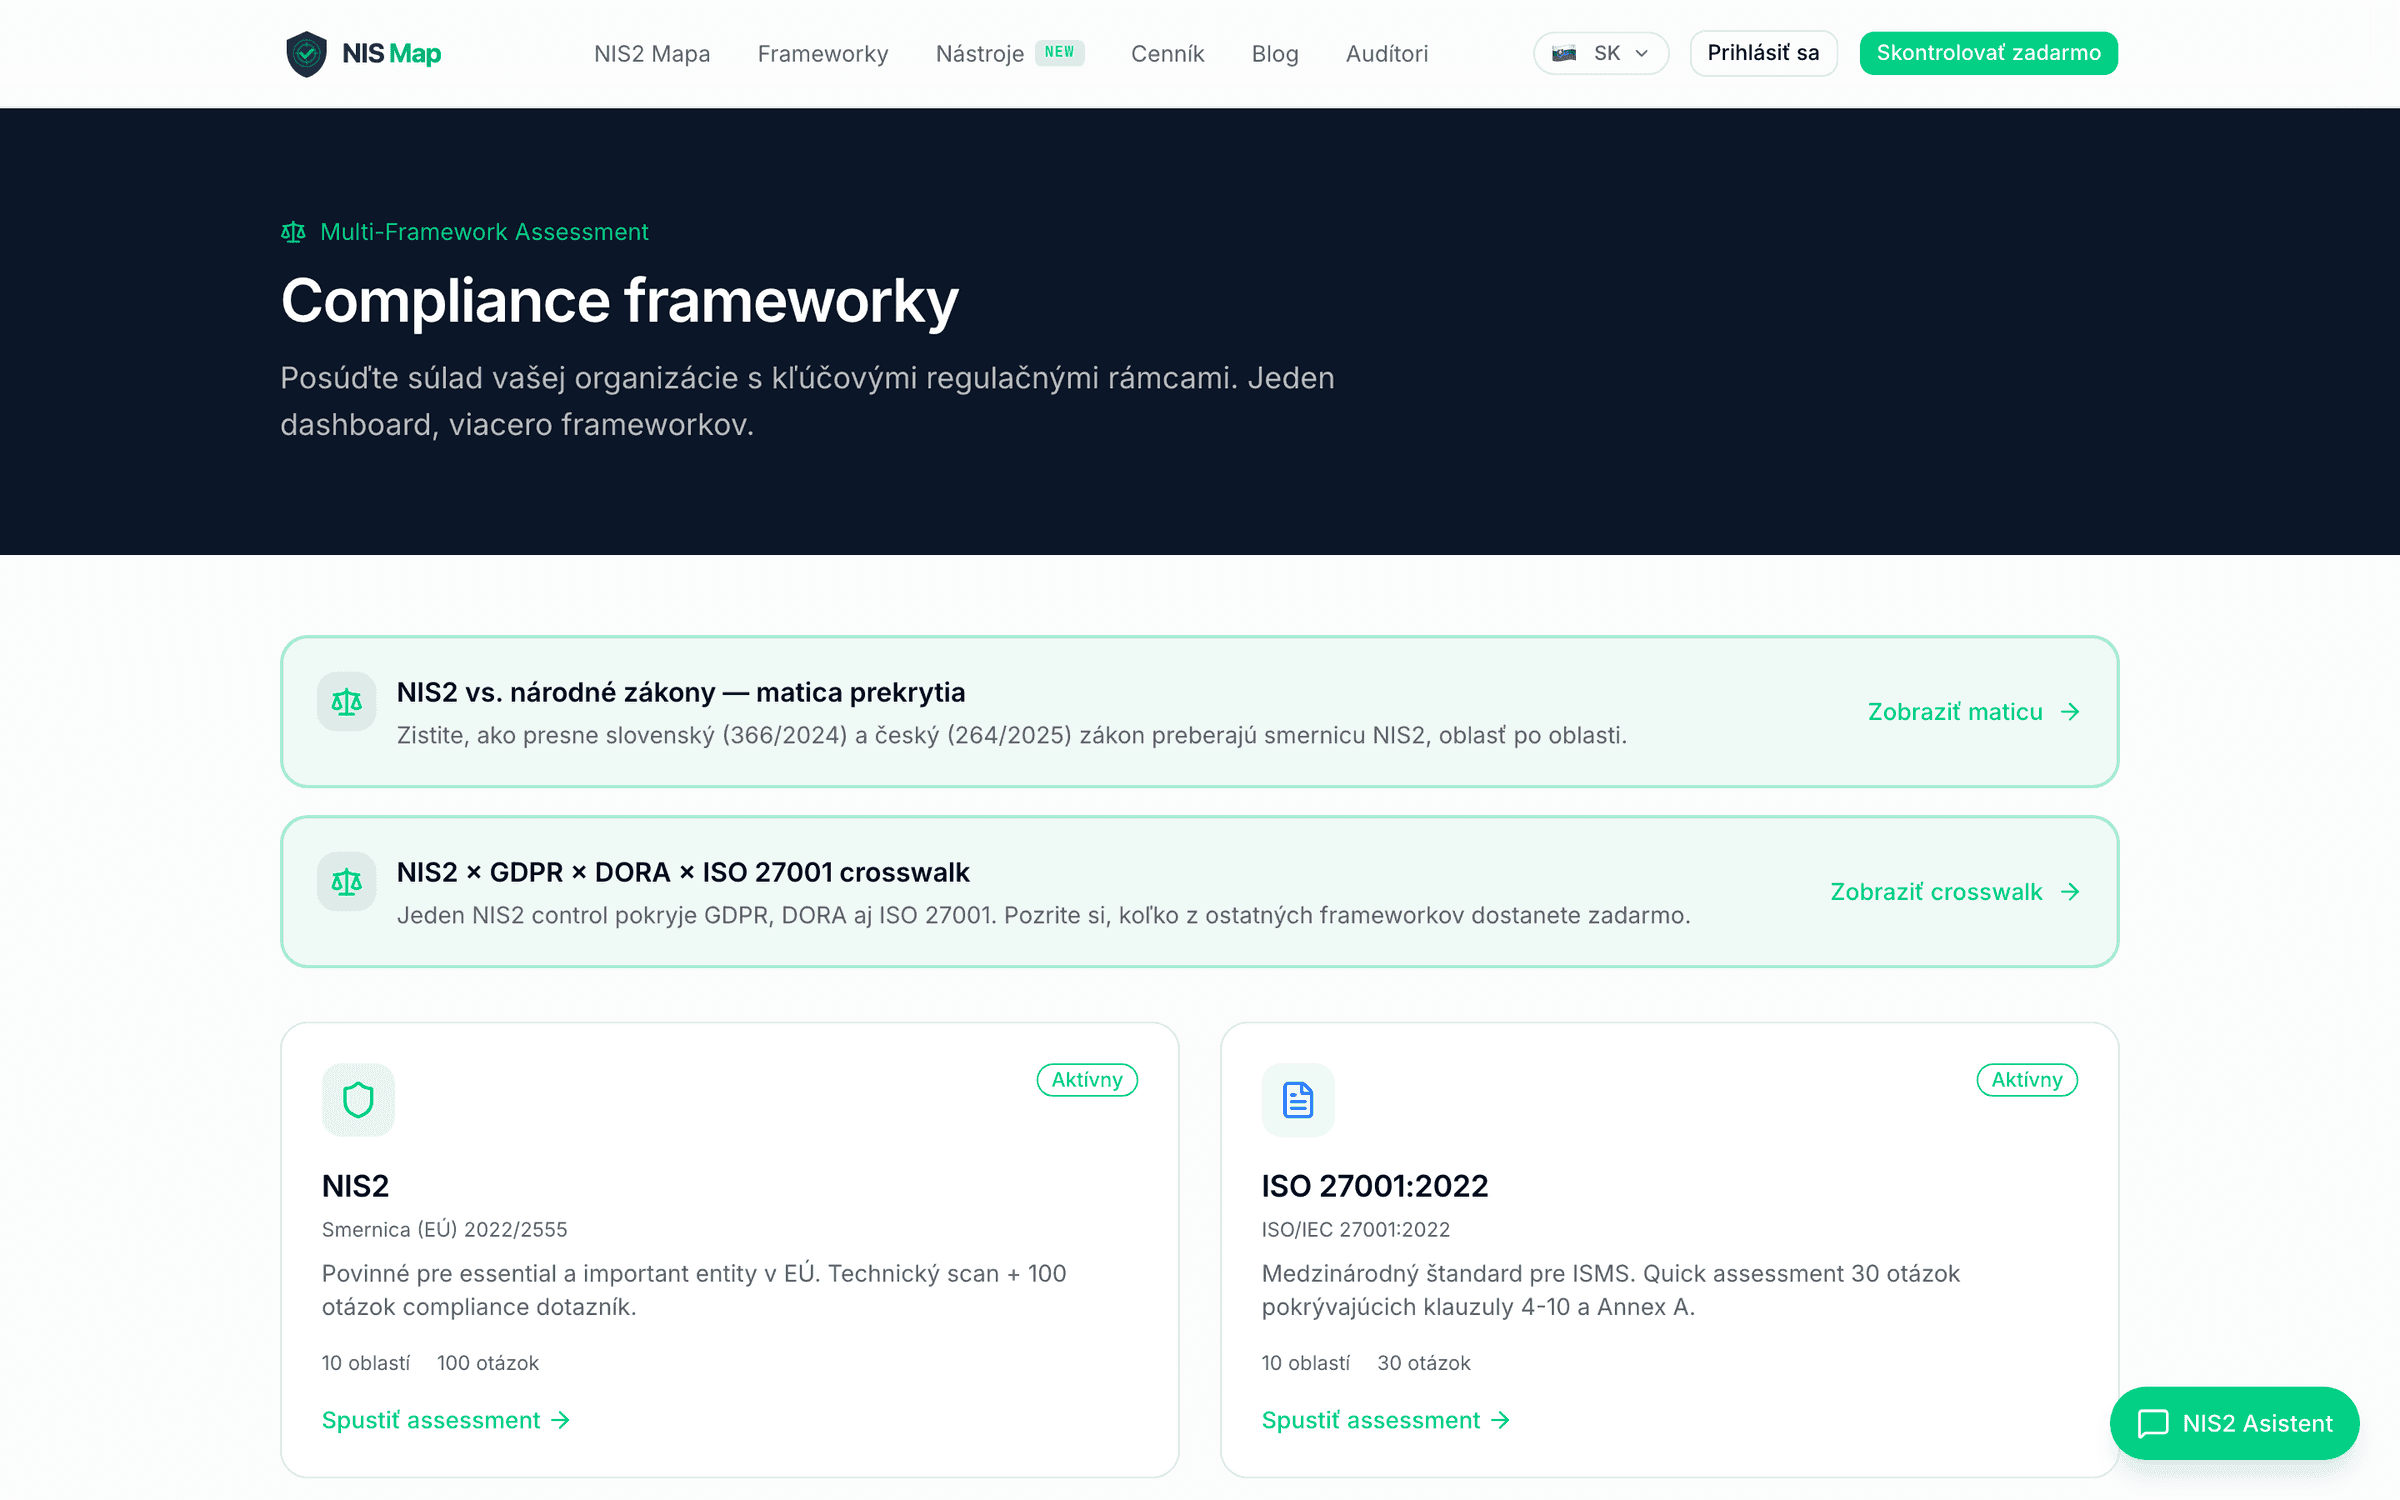This screenshot has width=2400, height=1500.
Task: Click the arrow after ISO 27001 Spustiť assessment
Action: pyautogui.click(x=1501, y=1421)
